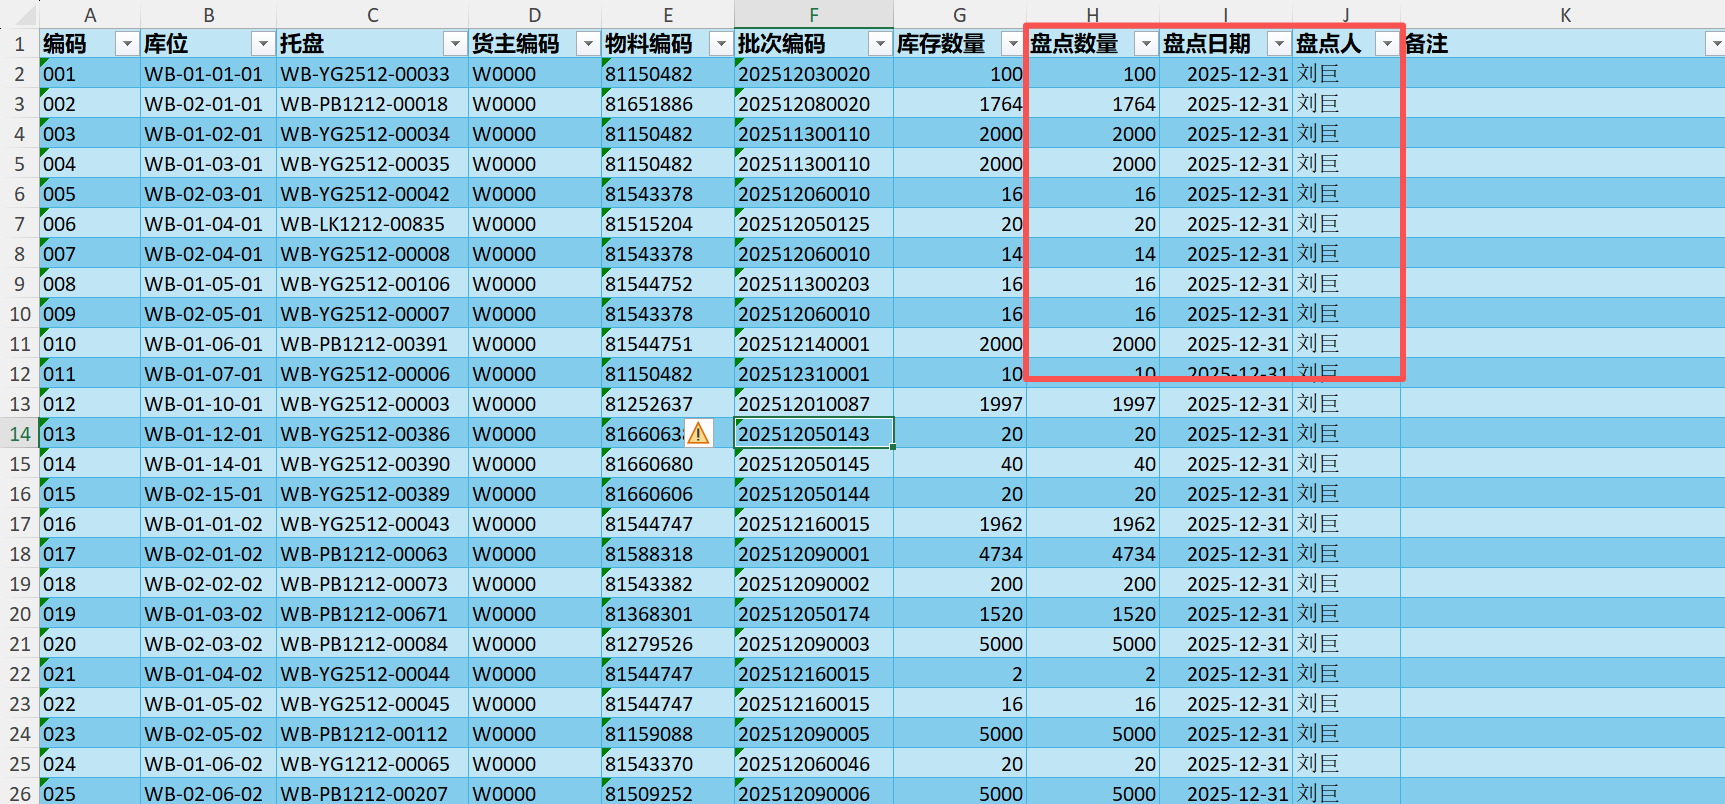
Task: Open the 库位 column filter dropdown
Action: [263, 44]
